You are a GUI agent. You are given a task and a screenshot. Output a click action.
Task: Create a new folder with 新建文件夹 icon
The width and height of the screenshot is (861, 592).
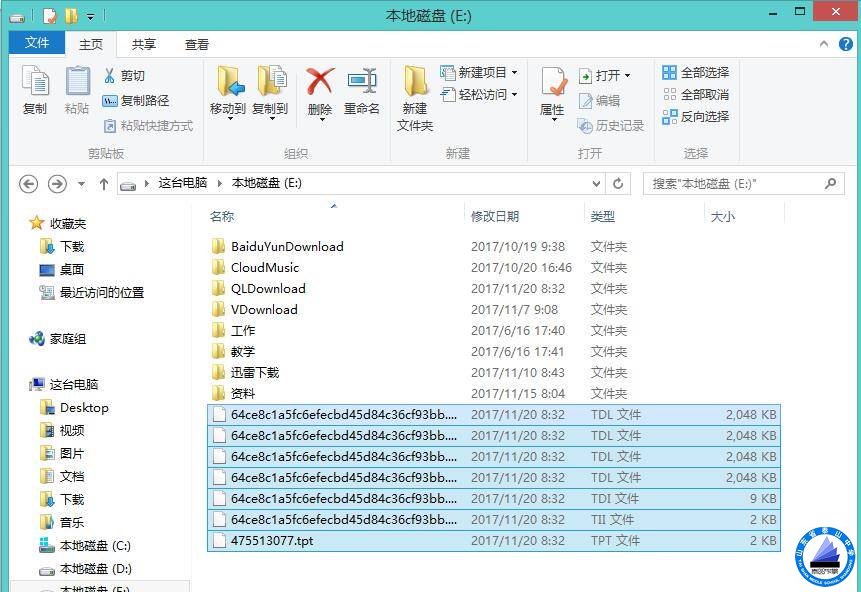(415, 84)
